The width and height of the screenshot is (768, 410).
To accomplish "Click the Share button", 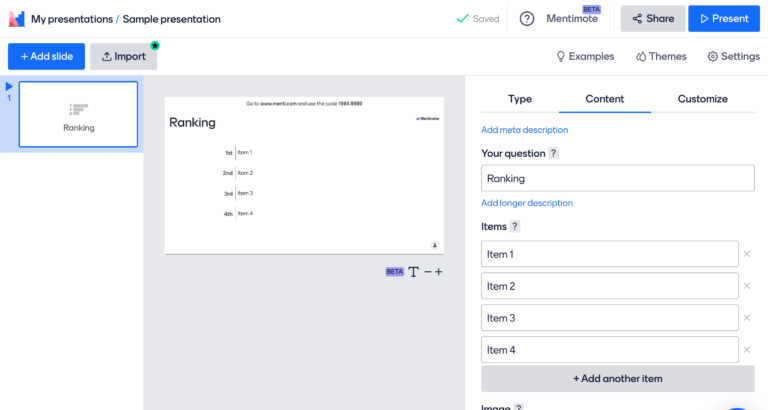I will coord(653,19).
